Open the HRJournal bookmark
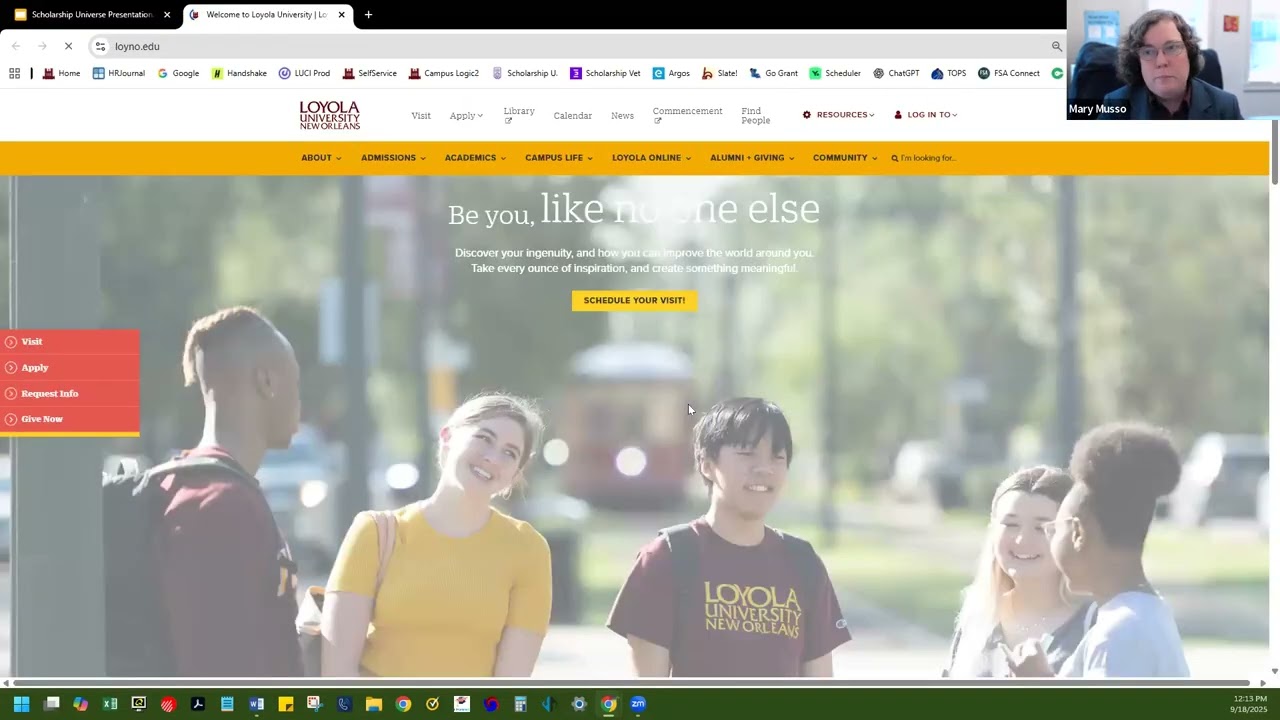Screen dimensions: 1280x720 pyautogui.click(x=119, y=73)
